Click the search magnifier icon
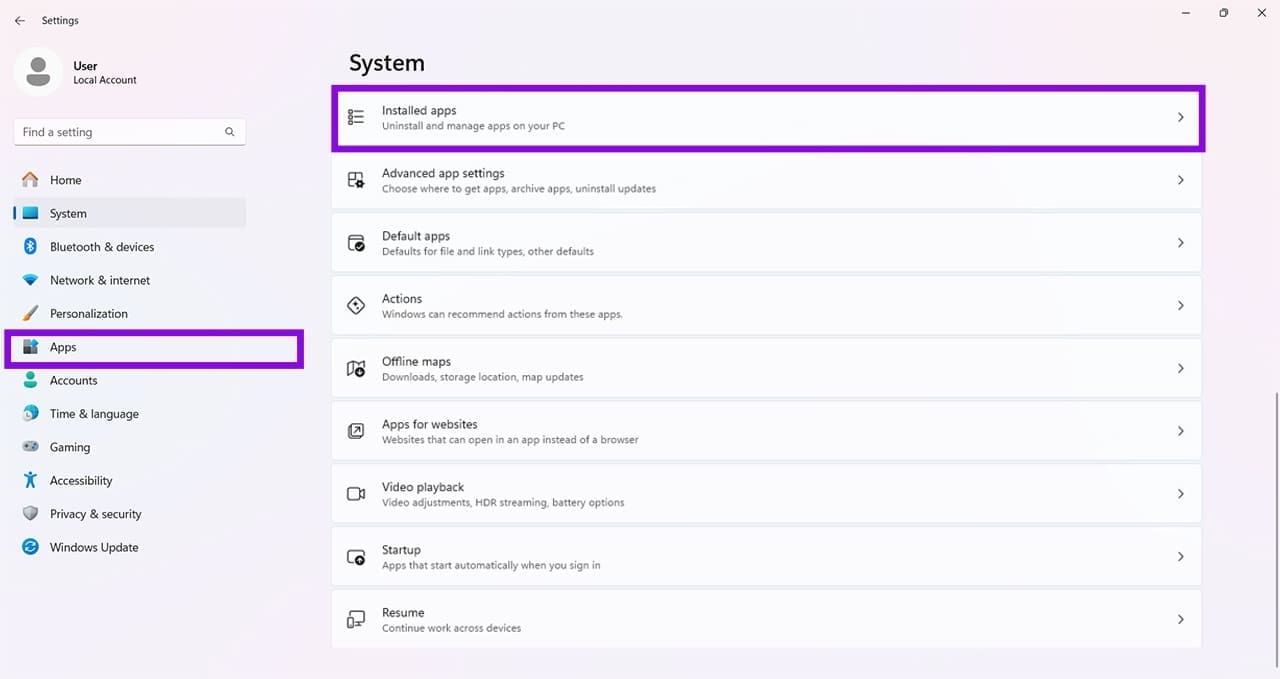Image resolution: width=1280 pixels, height=679 pixels. click(x=230, y=132)
